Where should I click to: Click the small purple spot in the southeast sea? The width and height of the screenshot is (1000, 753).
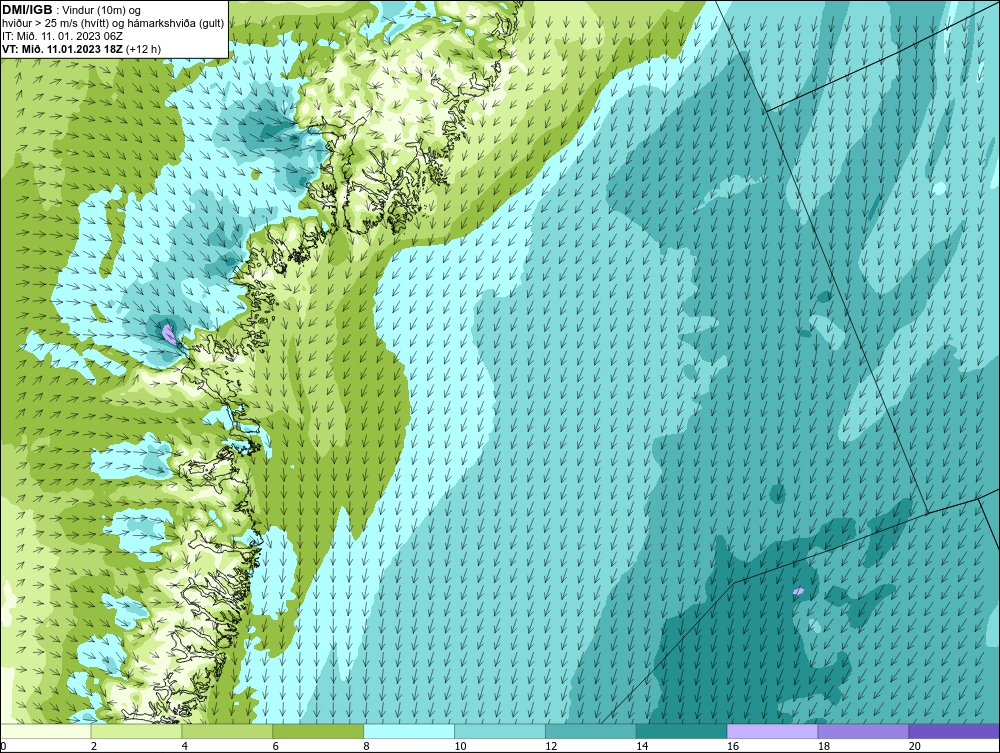coord(798,592)
